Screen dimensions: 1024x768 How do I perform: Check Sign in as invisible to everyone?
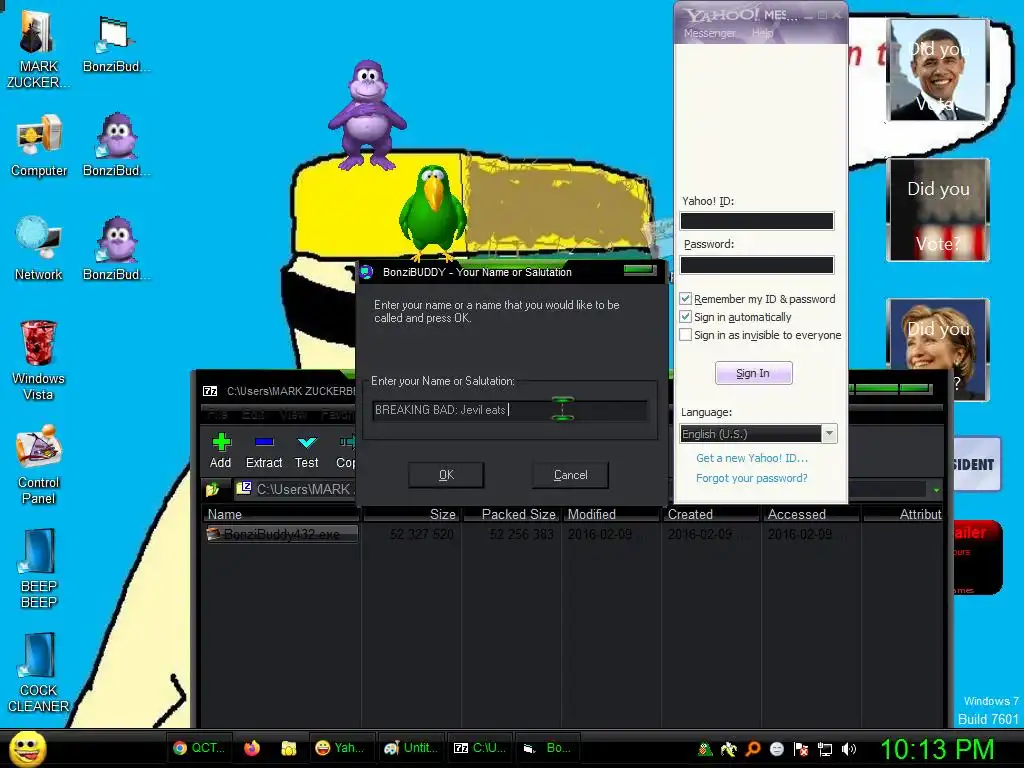(x=686, y=335)
